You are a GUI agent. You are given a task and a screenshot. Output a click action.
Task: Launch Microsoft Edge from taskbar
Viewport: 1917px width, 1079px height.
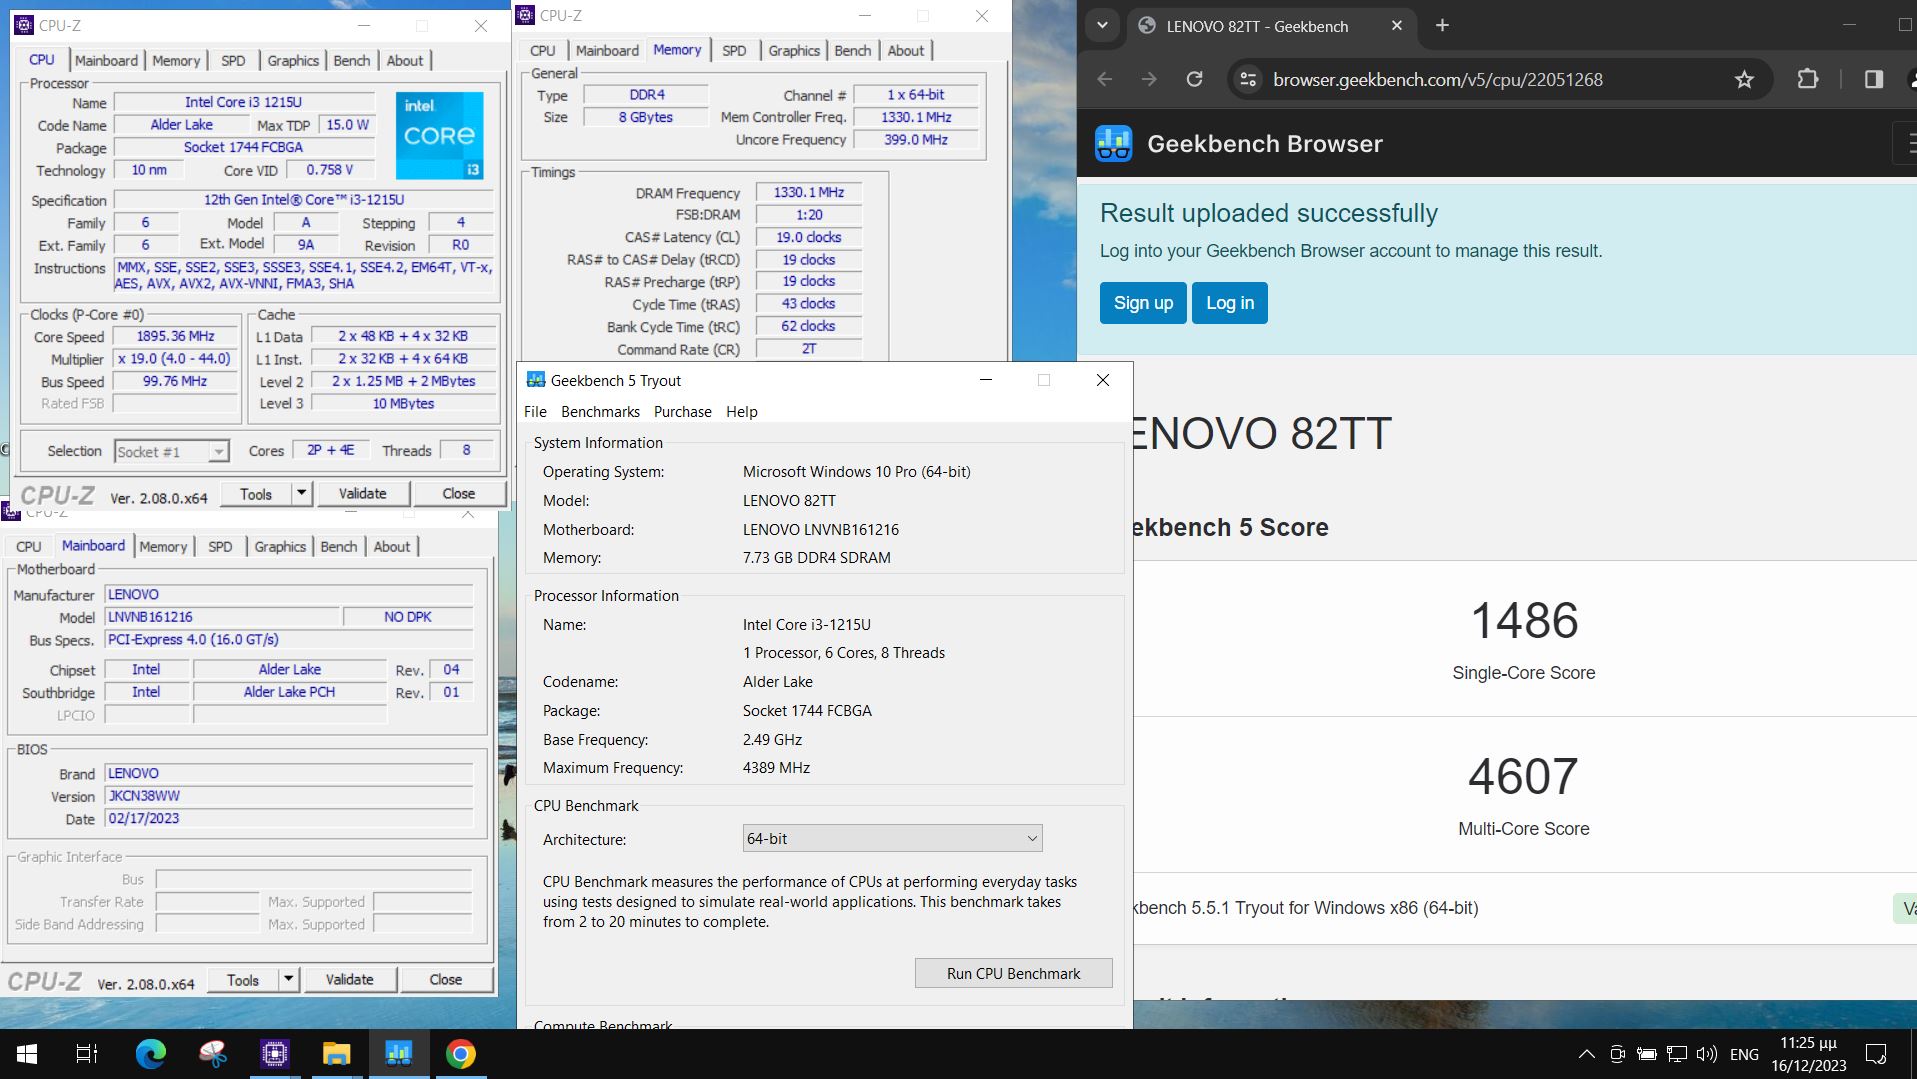tap(151, 1054)
